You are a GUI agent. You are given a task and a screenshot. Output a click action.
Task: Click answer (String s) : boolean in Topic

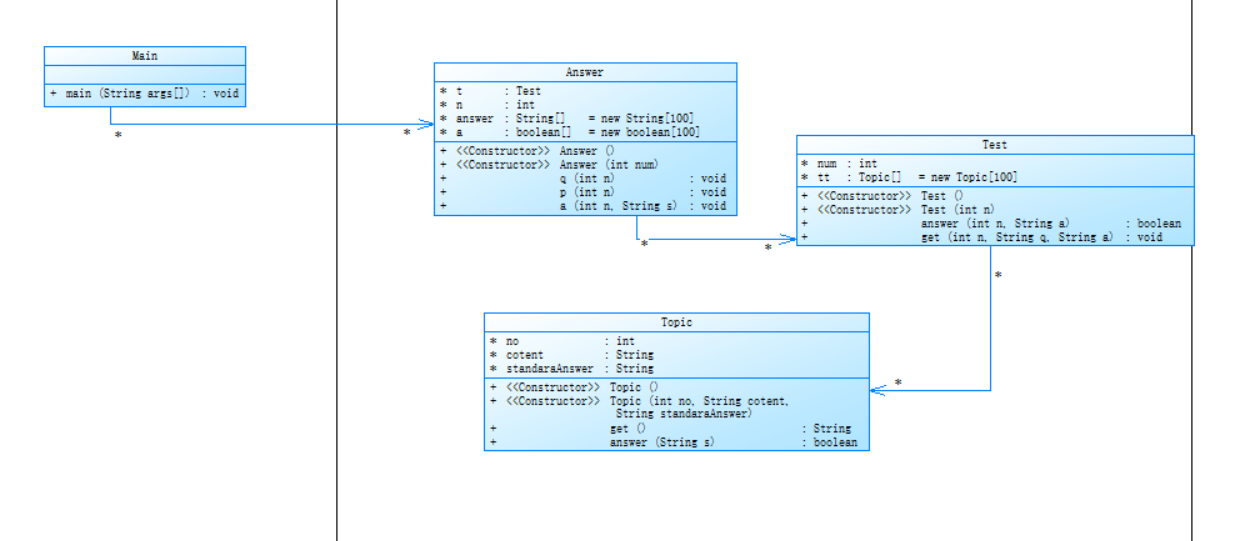(x=677, y=442)
